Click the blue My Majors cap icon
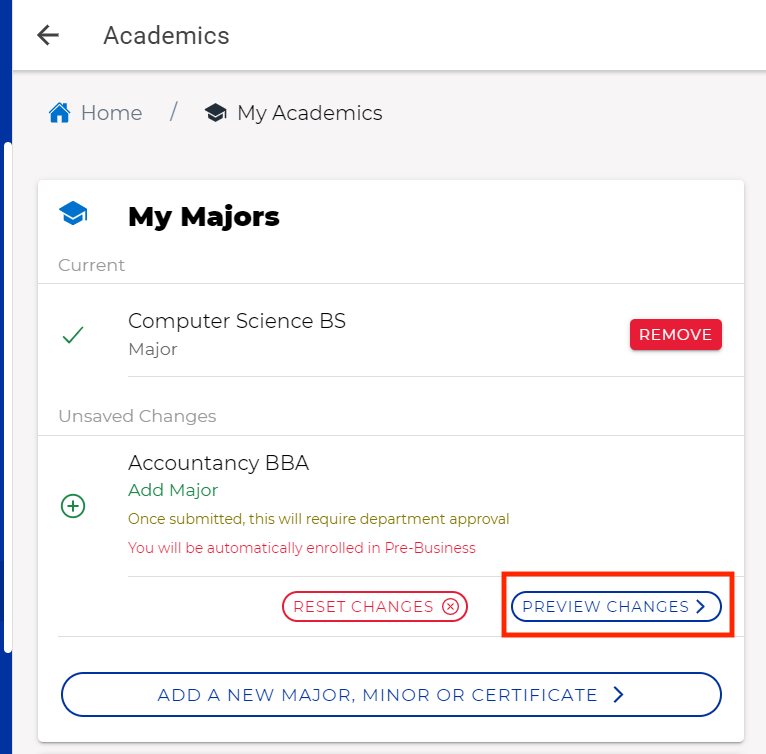The height and width of the screenshot is (754, 766). tap(73, 213)
